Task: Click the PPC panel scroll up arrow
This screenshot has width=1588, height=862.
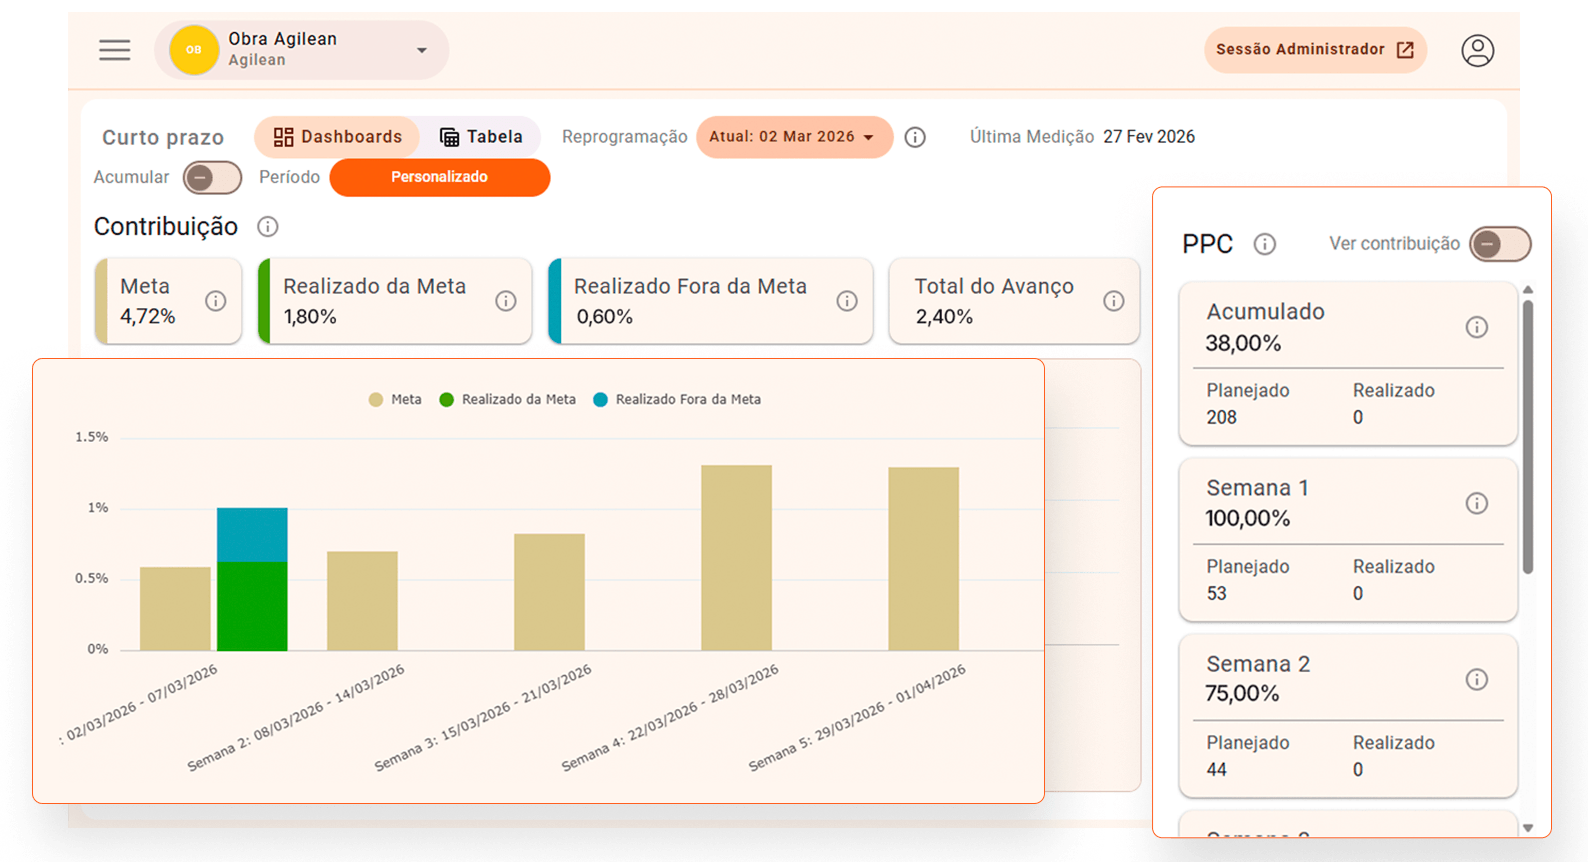Action: pos(1528,290)
